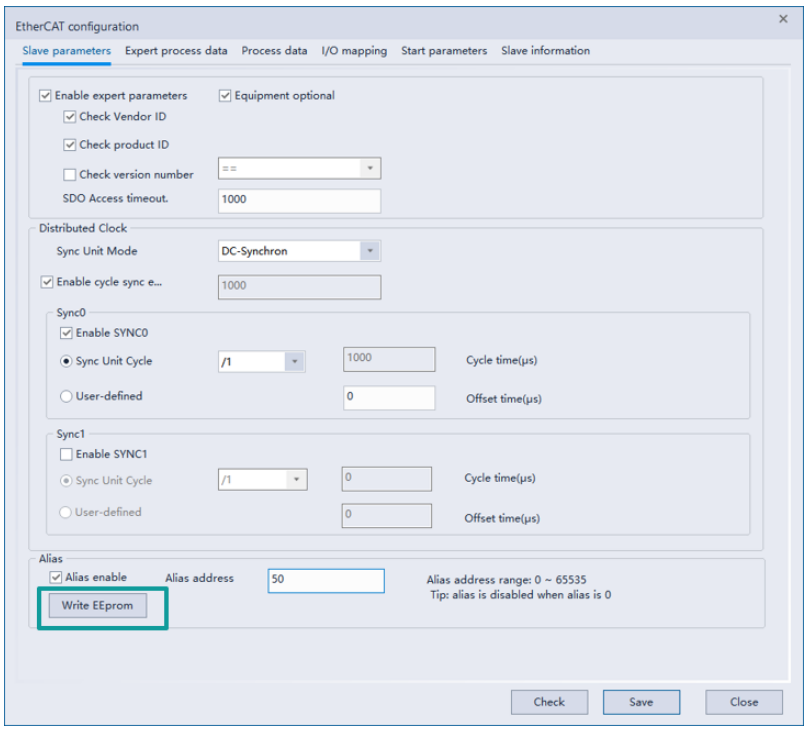Click the Check button
Image resolution: width=811 pixels, height=733 pixels.
pyautogui.click(x=548, y=702)
